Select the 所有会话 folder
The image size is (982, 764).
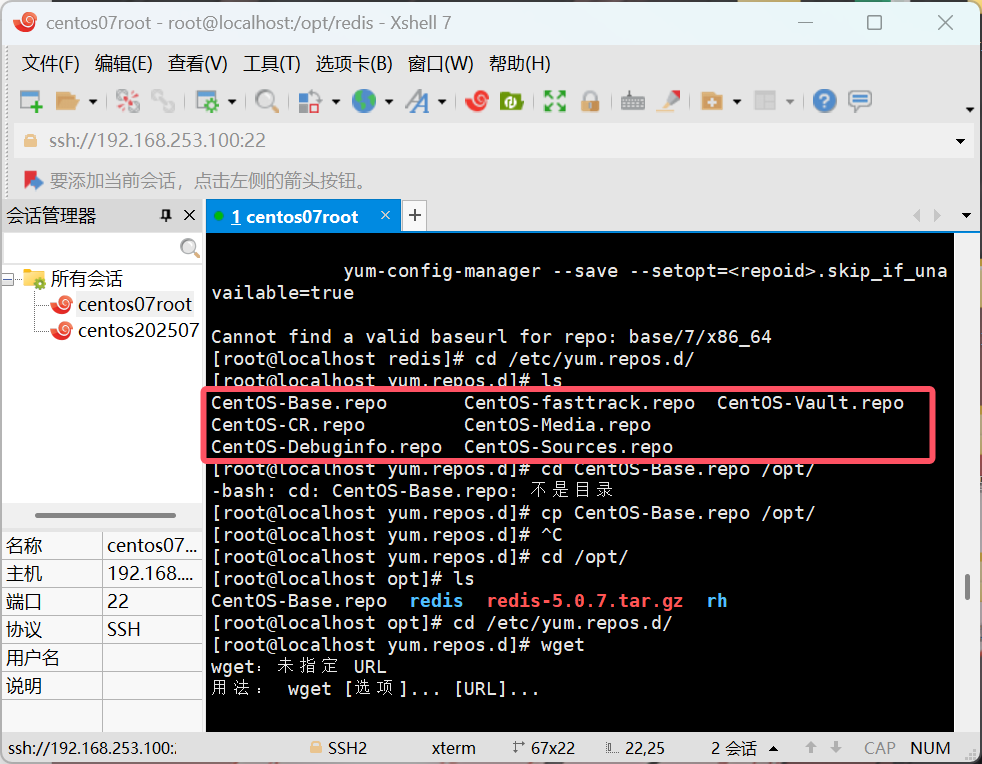(x=86, y=279)
